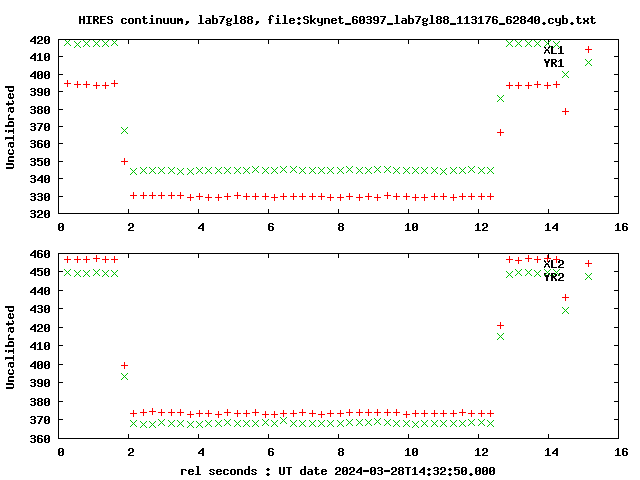Click the XL2 legend label
This screenshot has height=480, width=640.
pyautogui.click(x=553, y=264)
